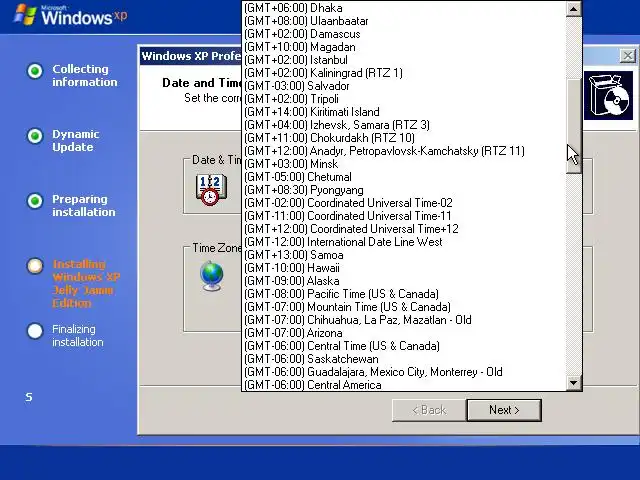Select Kiritimati Island time zone
The width and height of the screenshot is (640, 480).
click(x=404, y=112)
